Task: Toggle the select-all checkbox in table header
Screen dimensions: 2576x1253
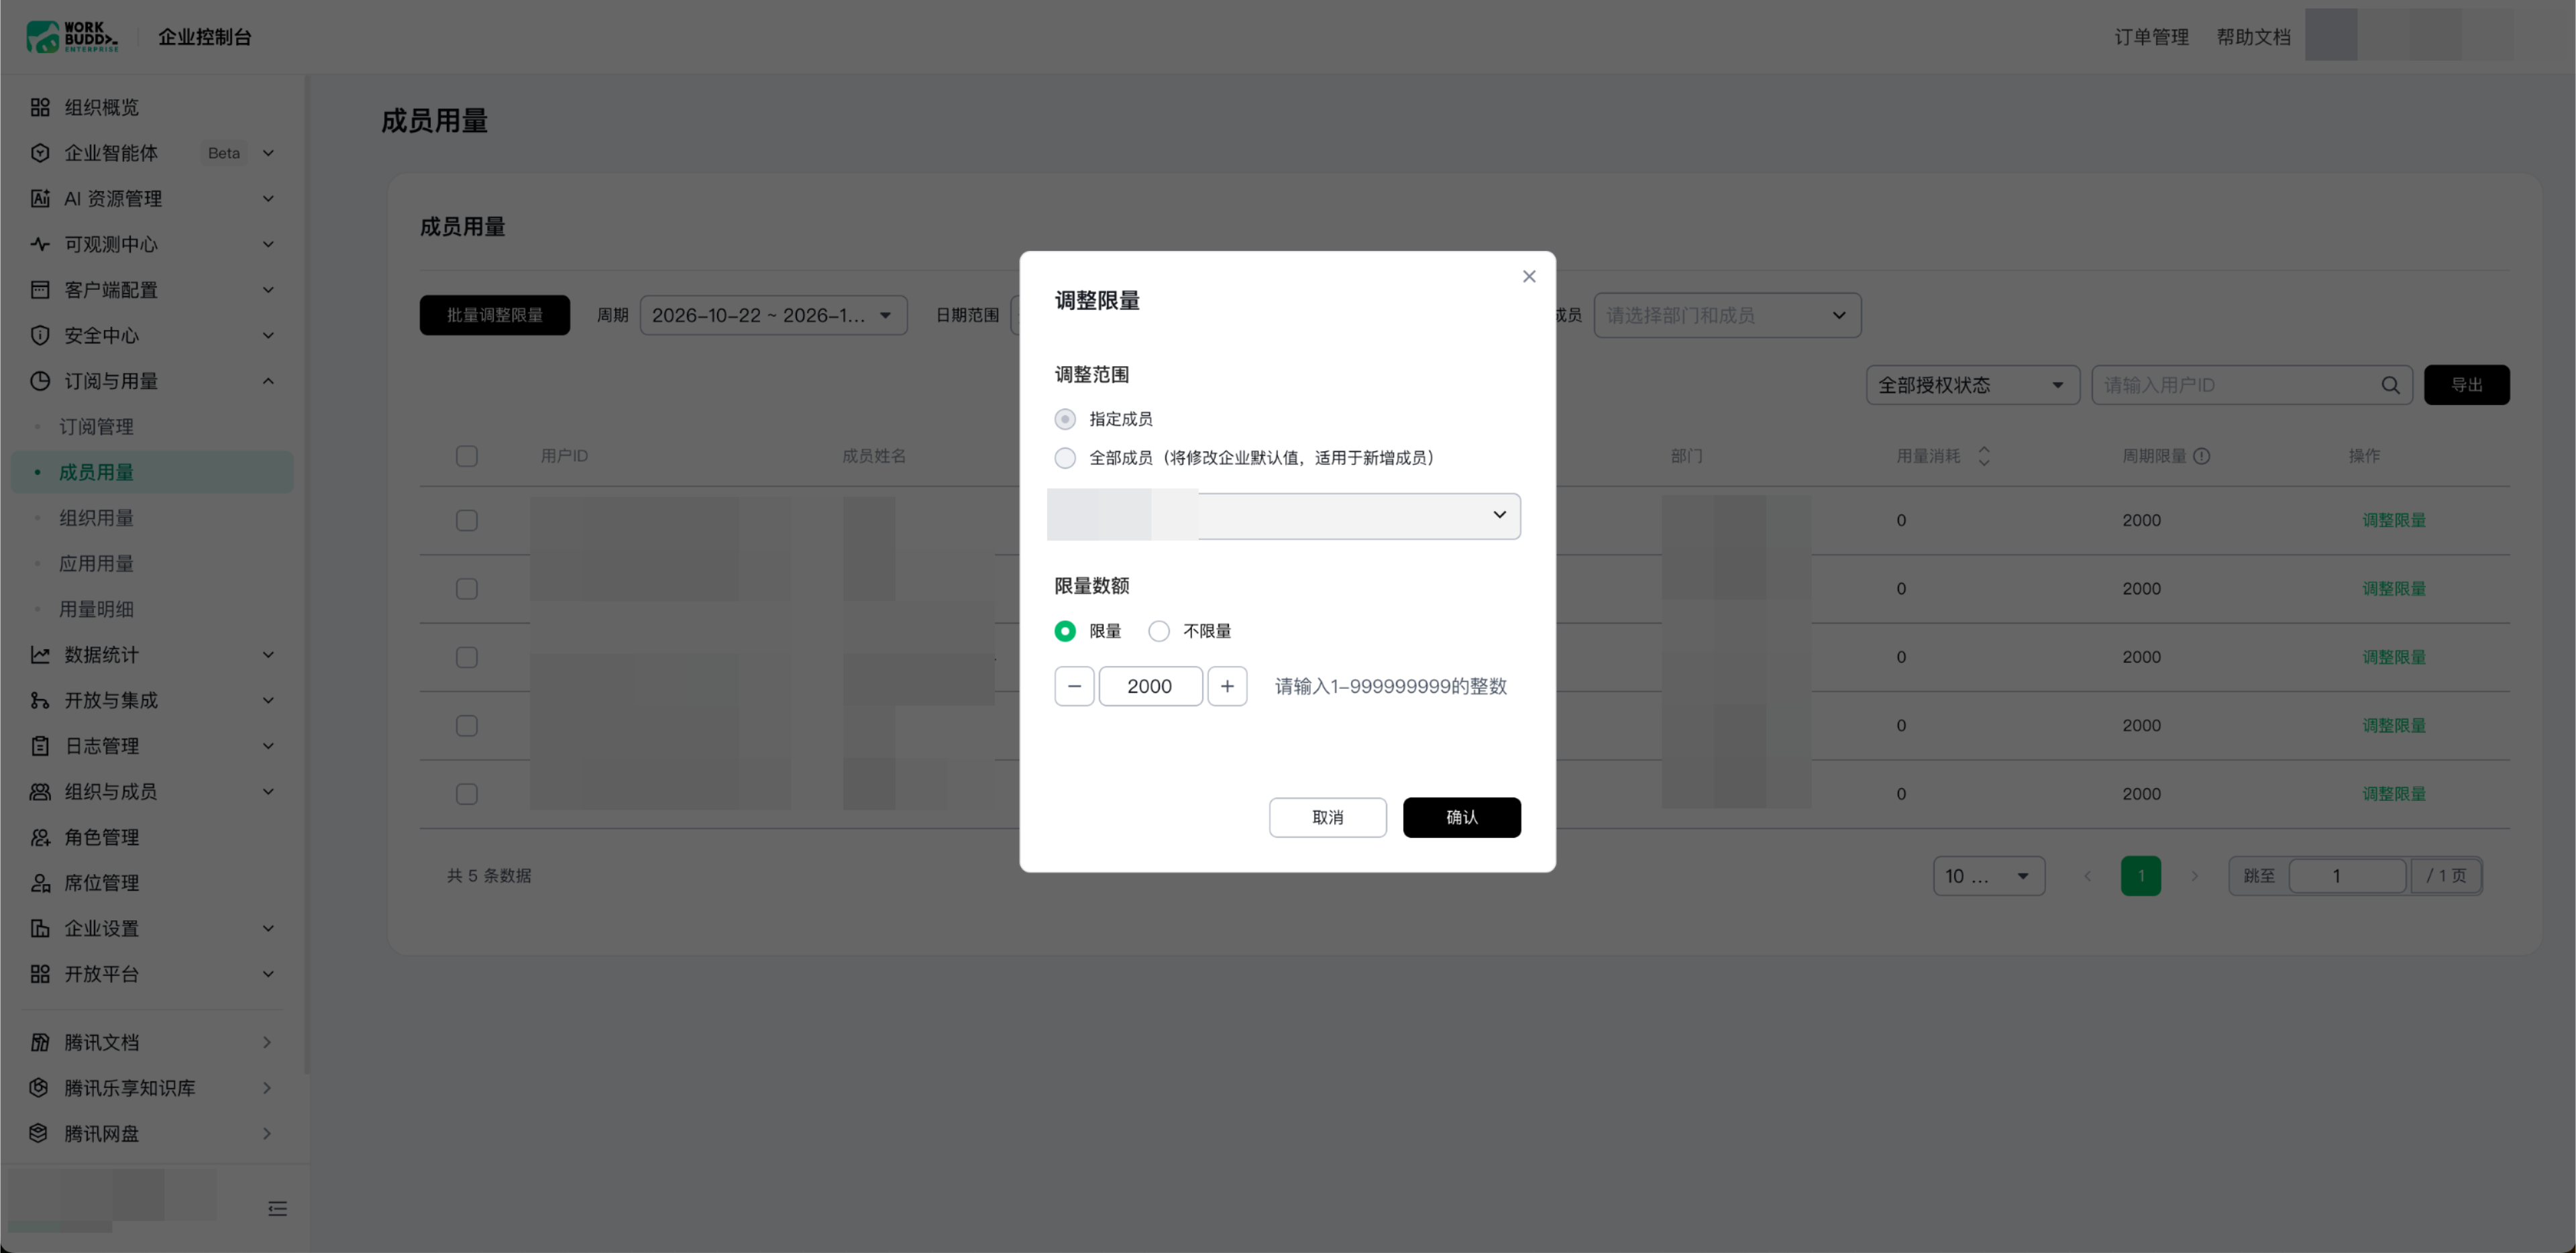Action: [467, 456]
